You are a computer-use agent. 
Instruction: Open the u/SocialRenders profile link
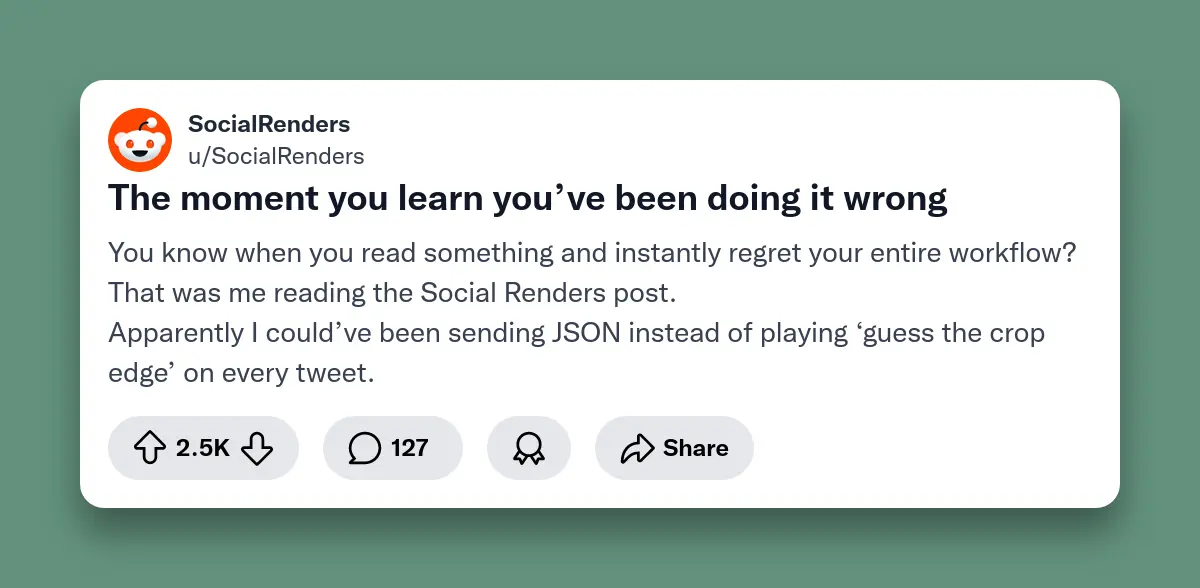276,156
